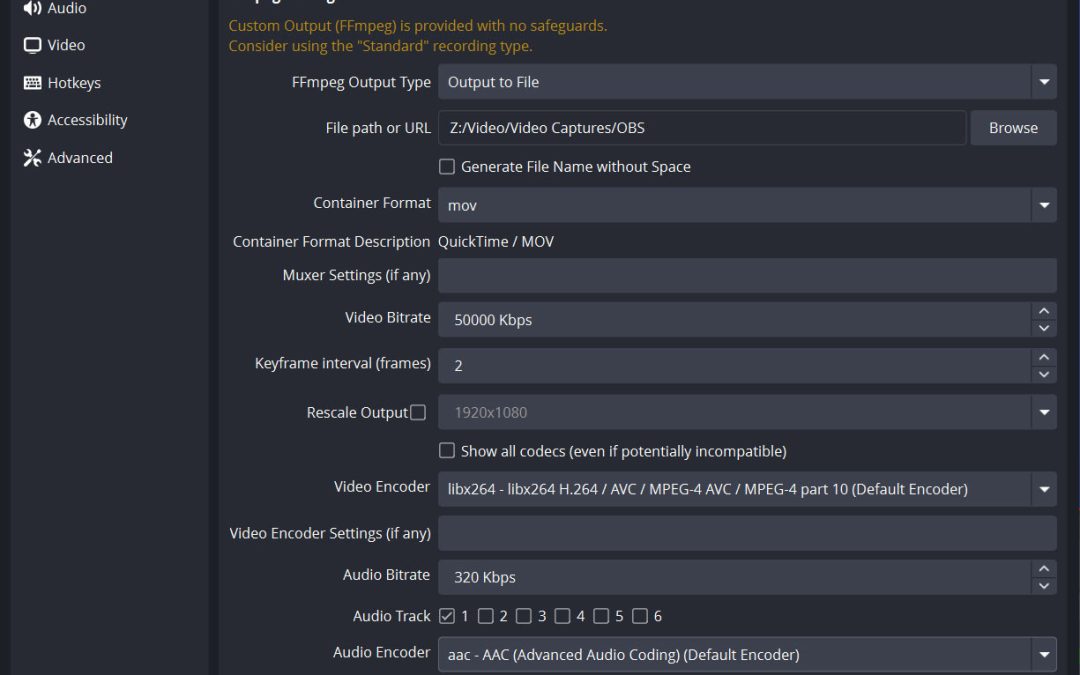Click the Audio speaker icon in sidebar
The image size is (1080, 675).
tap(32, 8)
